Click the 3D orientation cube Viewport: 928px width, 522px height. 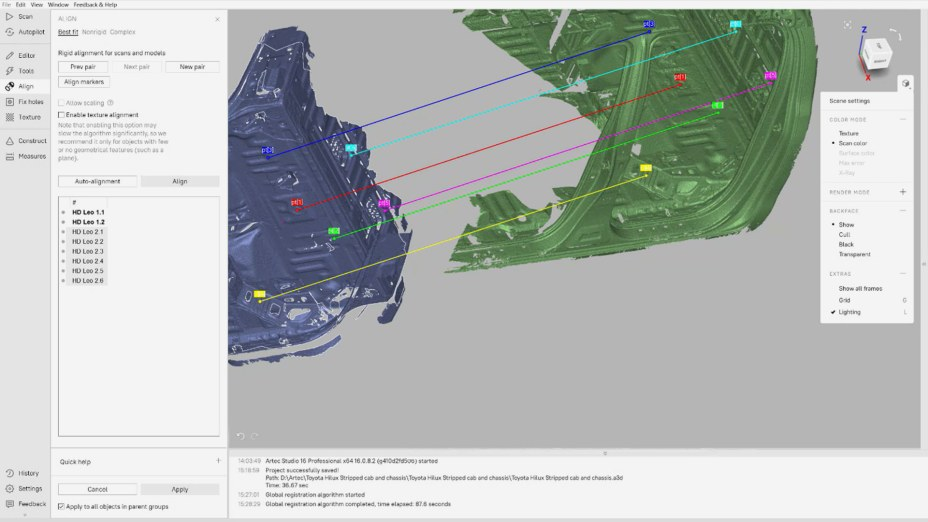876,50
